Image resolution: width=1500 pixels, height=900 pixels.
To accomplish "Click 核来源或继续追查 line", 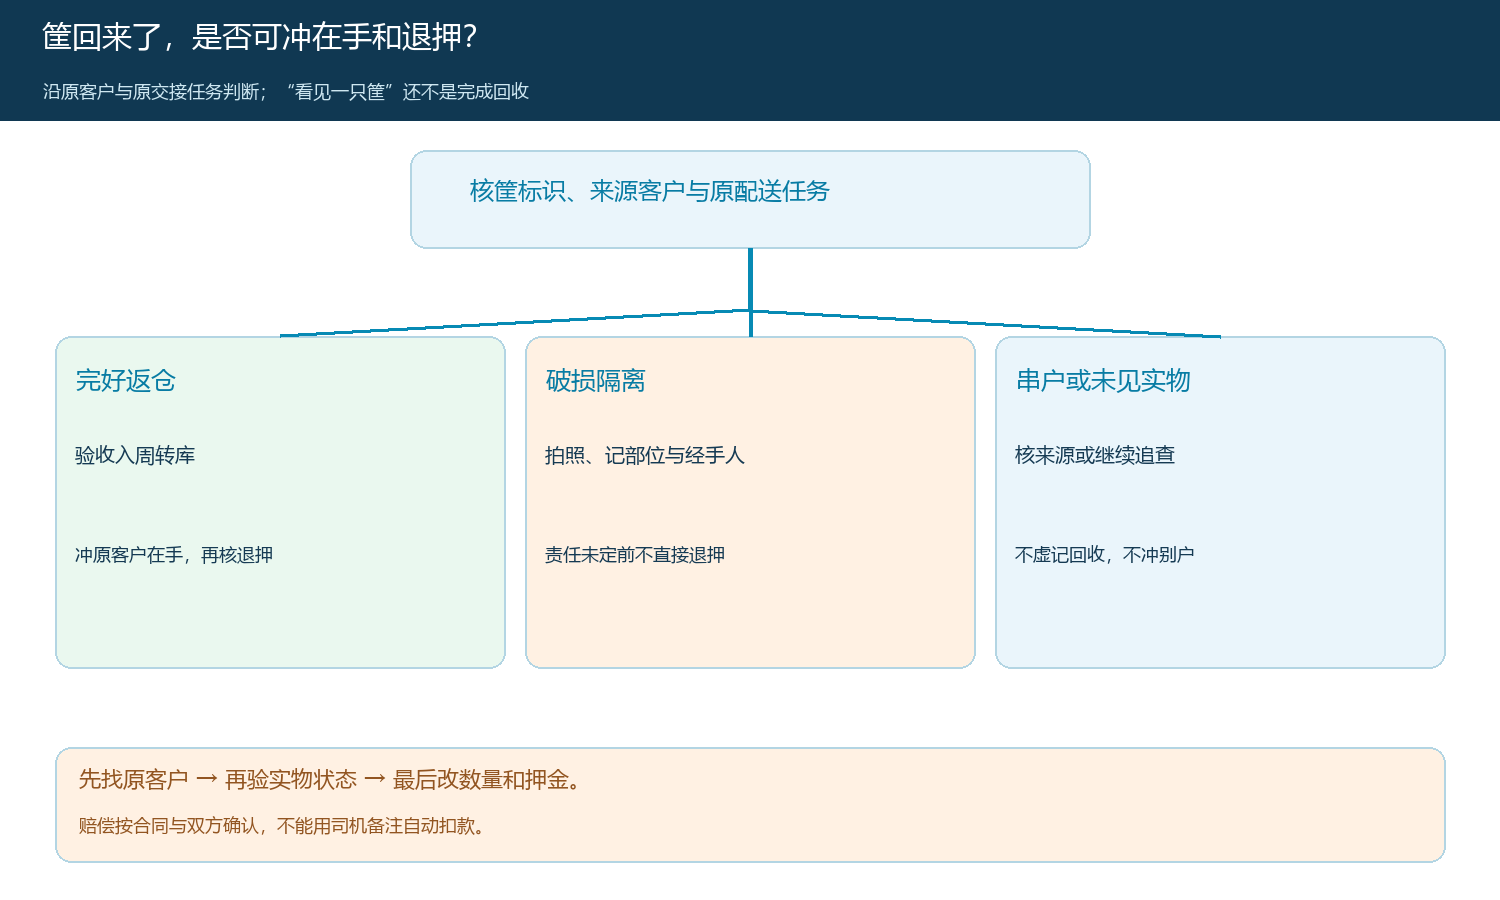I will pyautogui.click(x=1095, y=456).
